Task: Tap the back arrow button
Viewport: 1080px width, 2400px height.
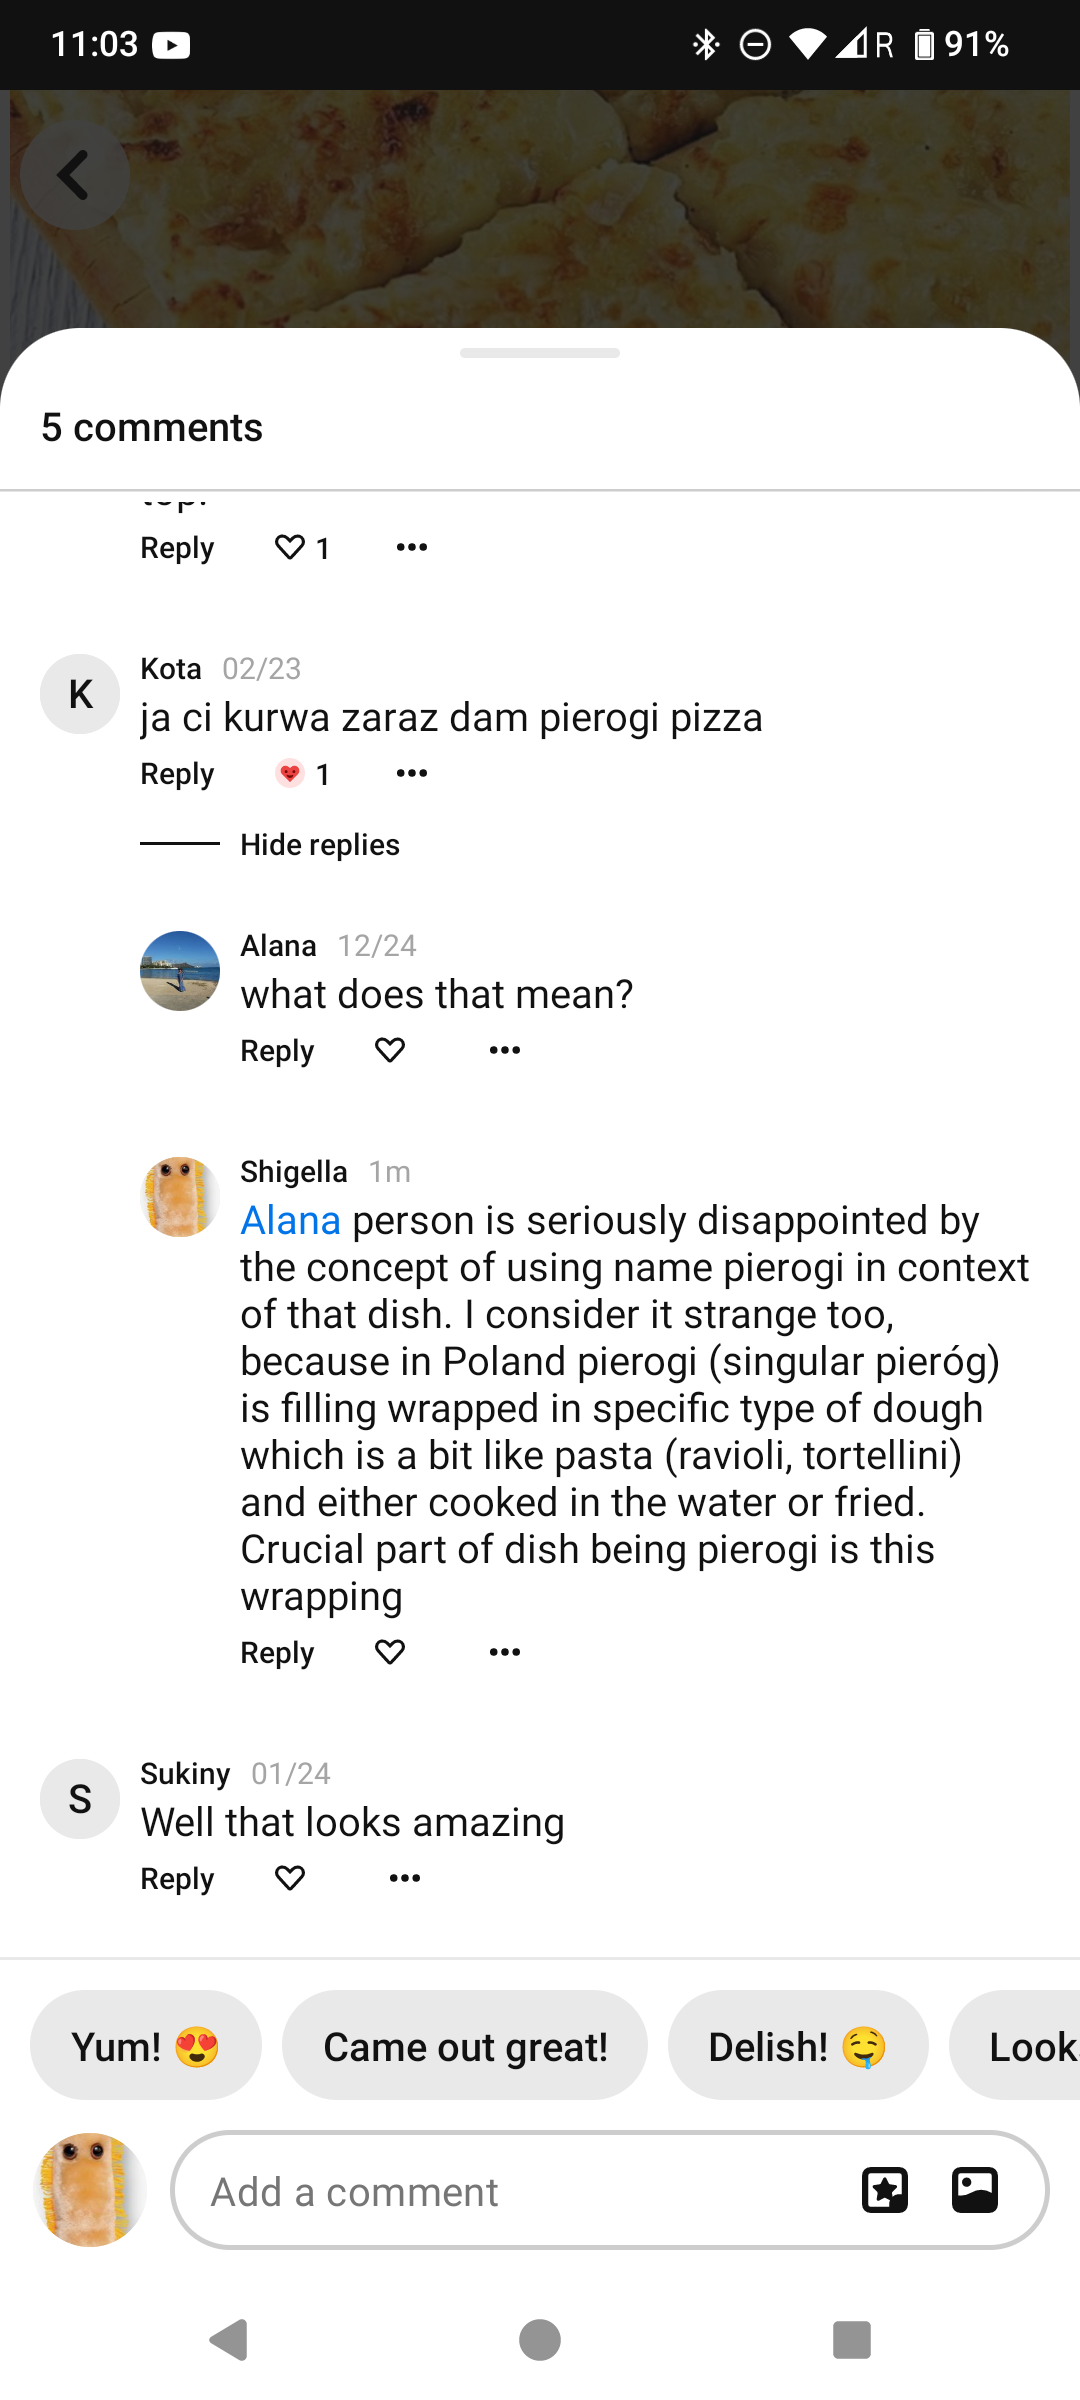Action: [x=74, y=176]
